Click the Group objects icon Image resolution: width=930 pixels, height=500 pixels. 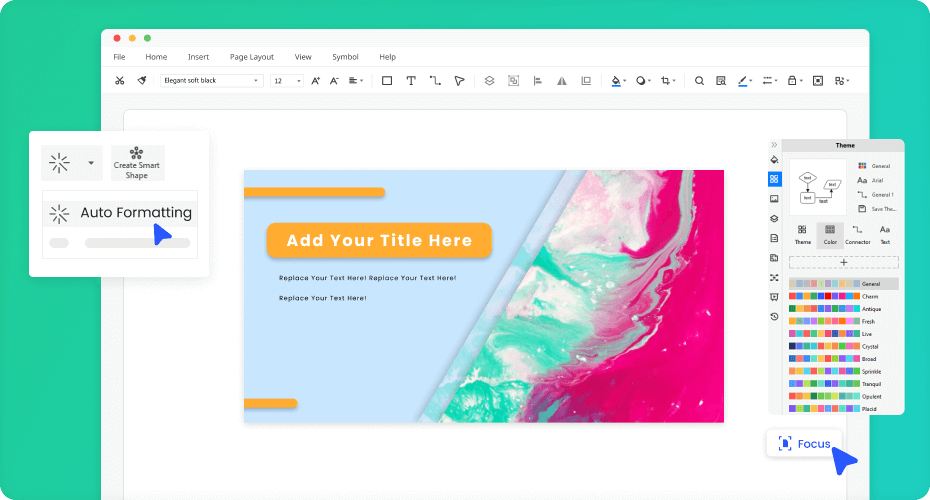point(514,81)
